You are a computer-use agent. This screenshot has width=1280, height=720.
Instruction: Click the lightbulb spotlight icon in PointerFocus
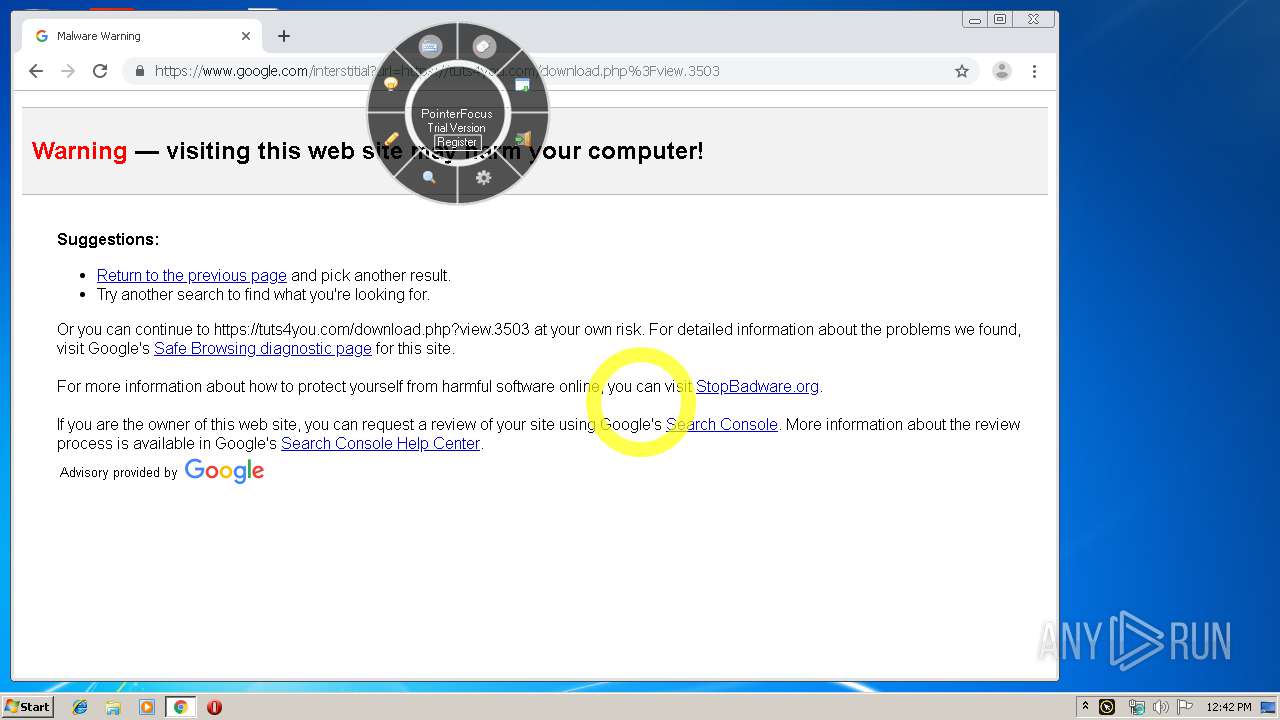[x=391, y=85]
